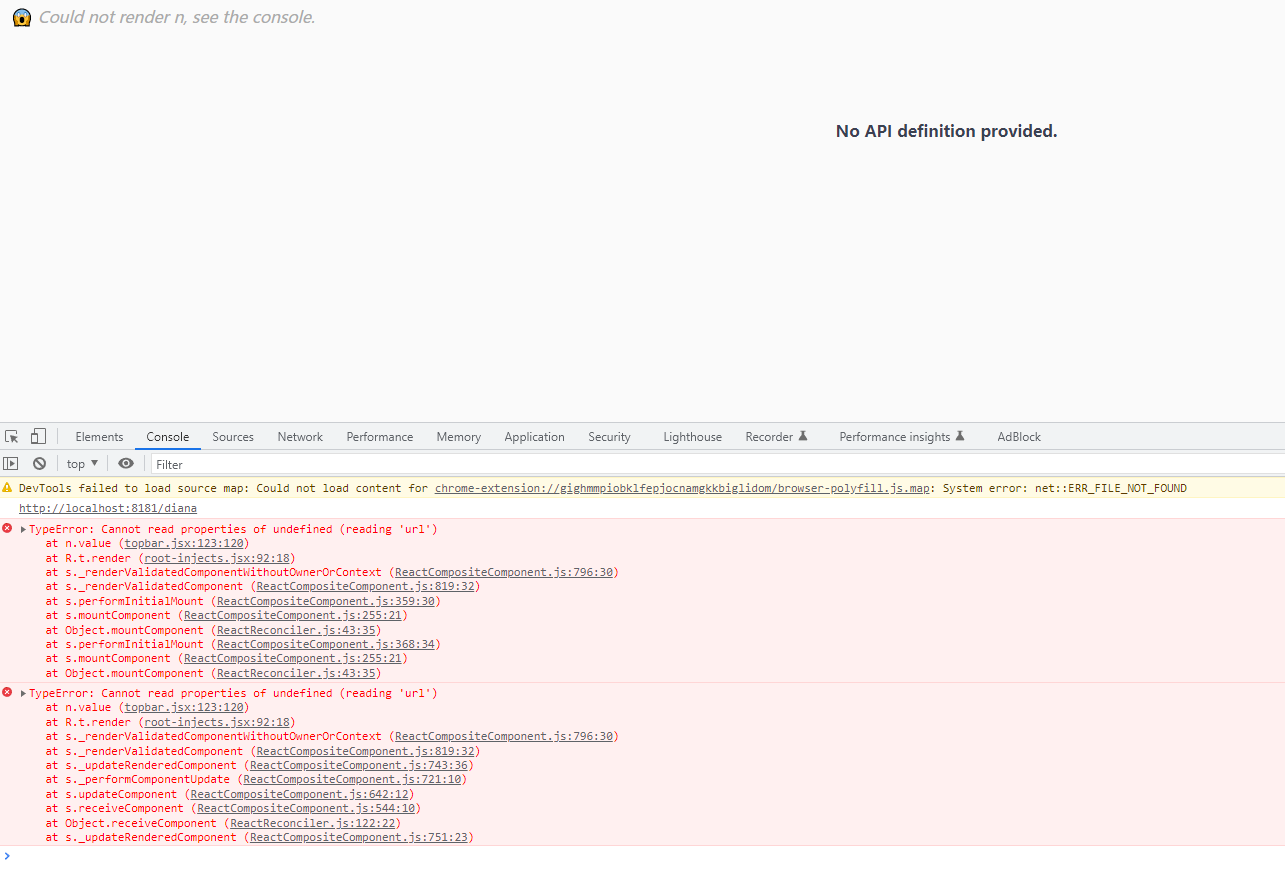Open the top frame context dropdown
The image size is (1285, 875).
tap(80, 463)
